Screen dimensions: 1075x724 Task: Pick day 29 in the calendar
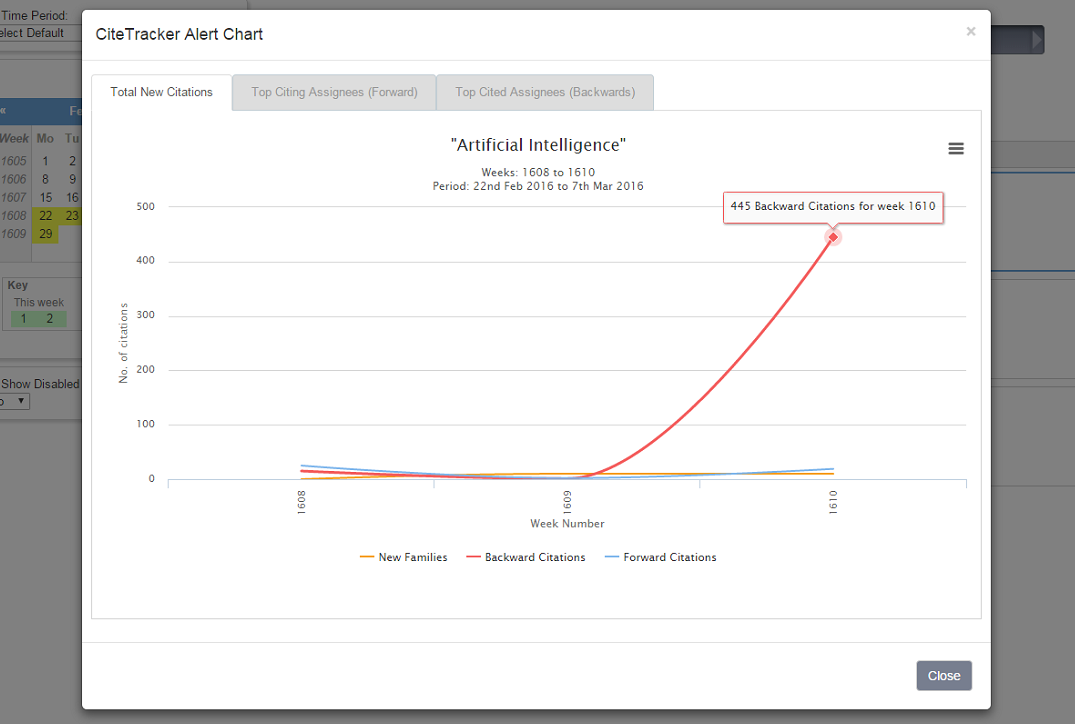click(45, 234)
